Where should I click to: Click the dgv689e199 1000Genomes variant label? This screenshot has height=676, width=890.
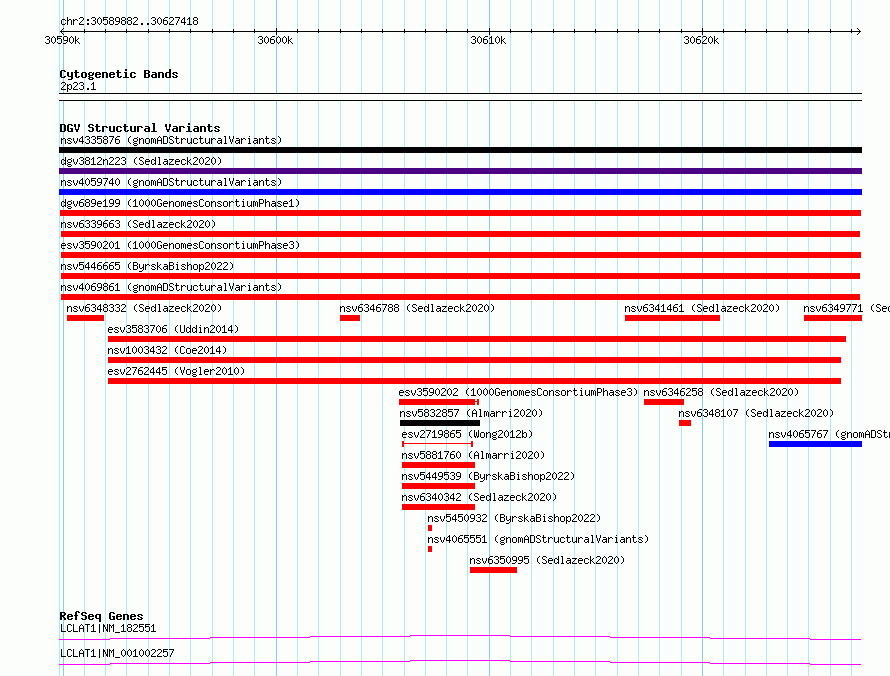180,203
